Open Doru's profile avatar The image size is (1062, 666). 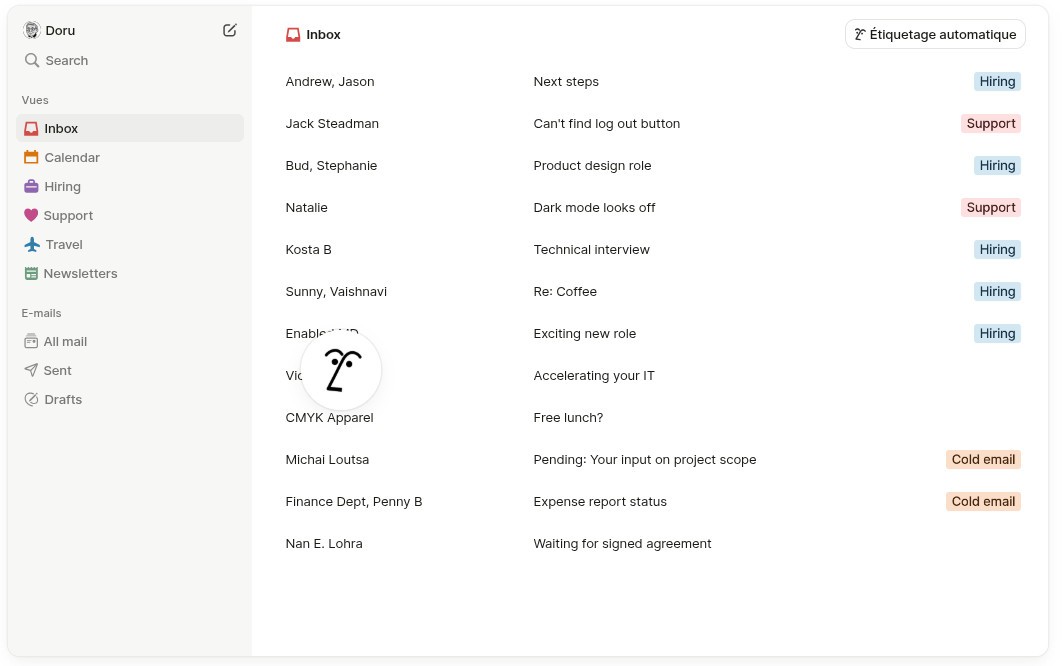tap(32, 30)
